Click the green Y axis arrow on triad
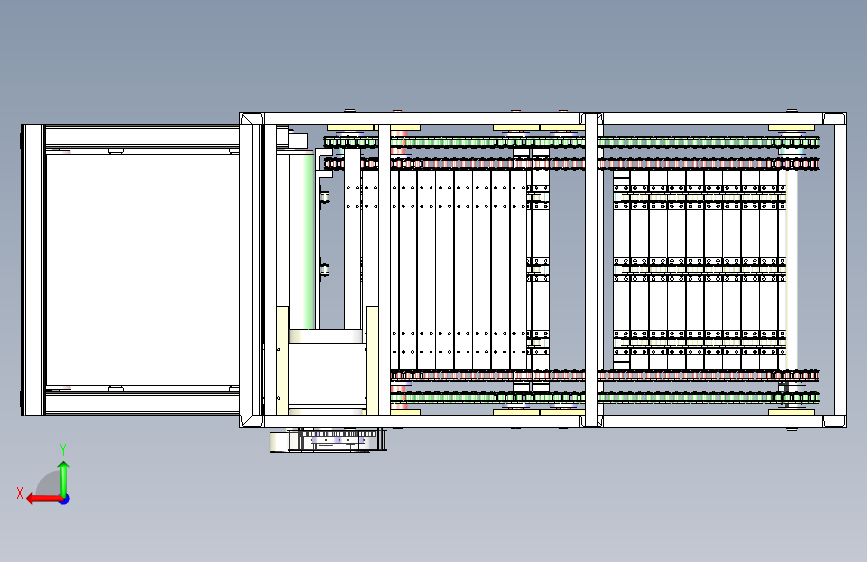 (64, 478)
